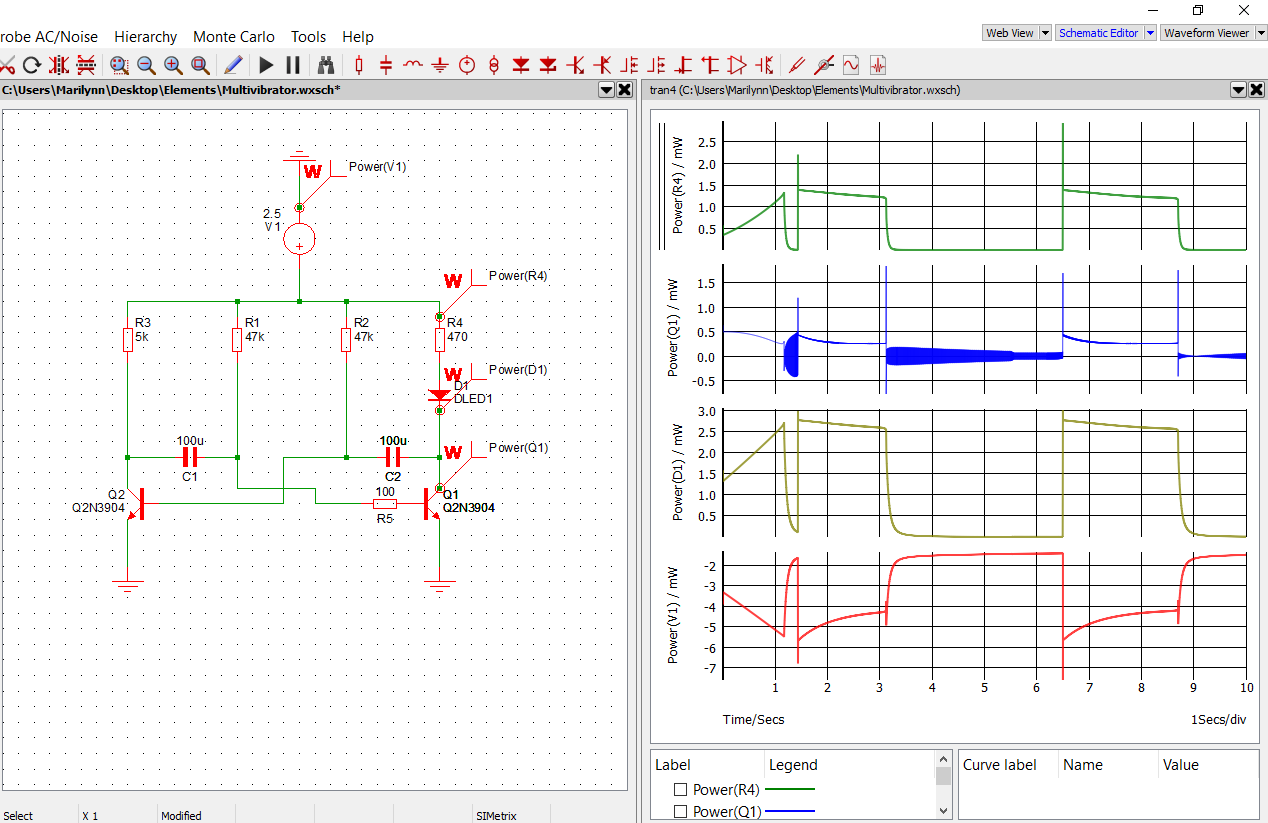Click the Value column header
Viewport: 1268px width, 823px height.
click(x=1180, y=765)
